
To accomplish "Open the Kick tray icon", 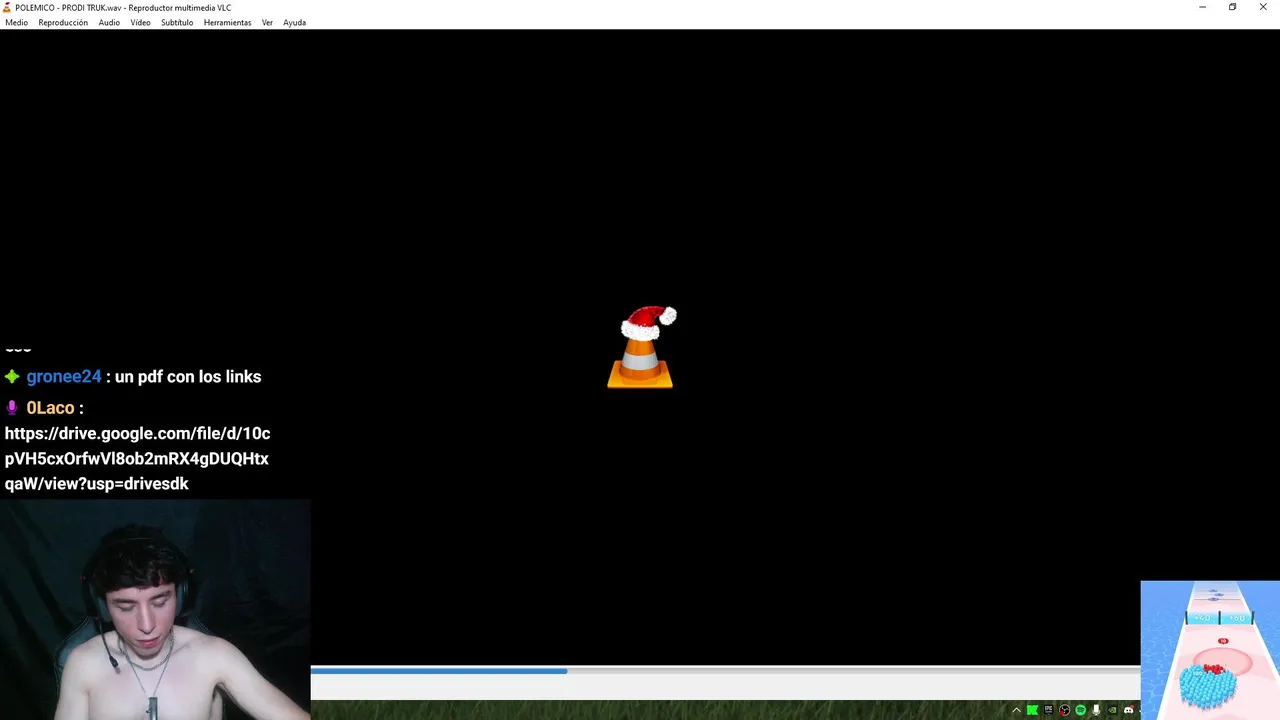I will (x=1032, y=710).
